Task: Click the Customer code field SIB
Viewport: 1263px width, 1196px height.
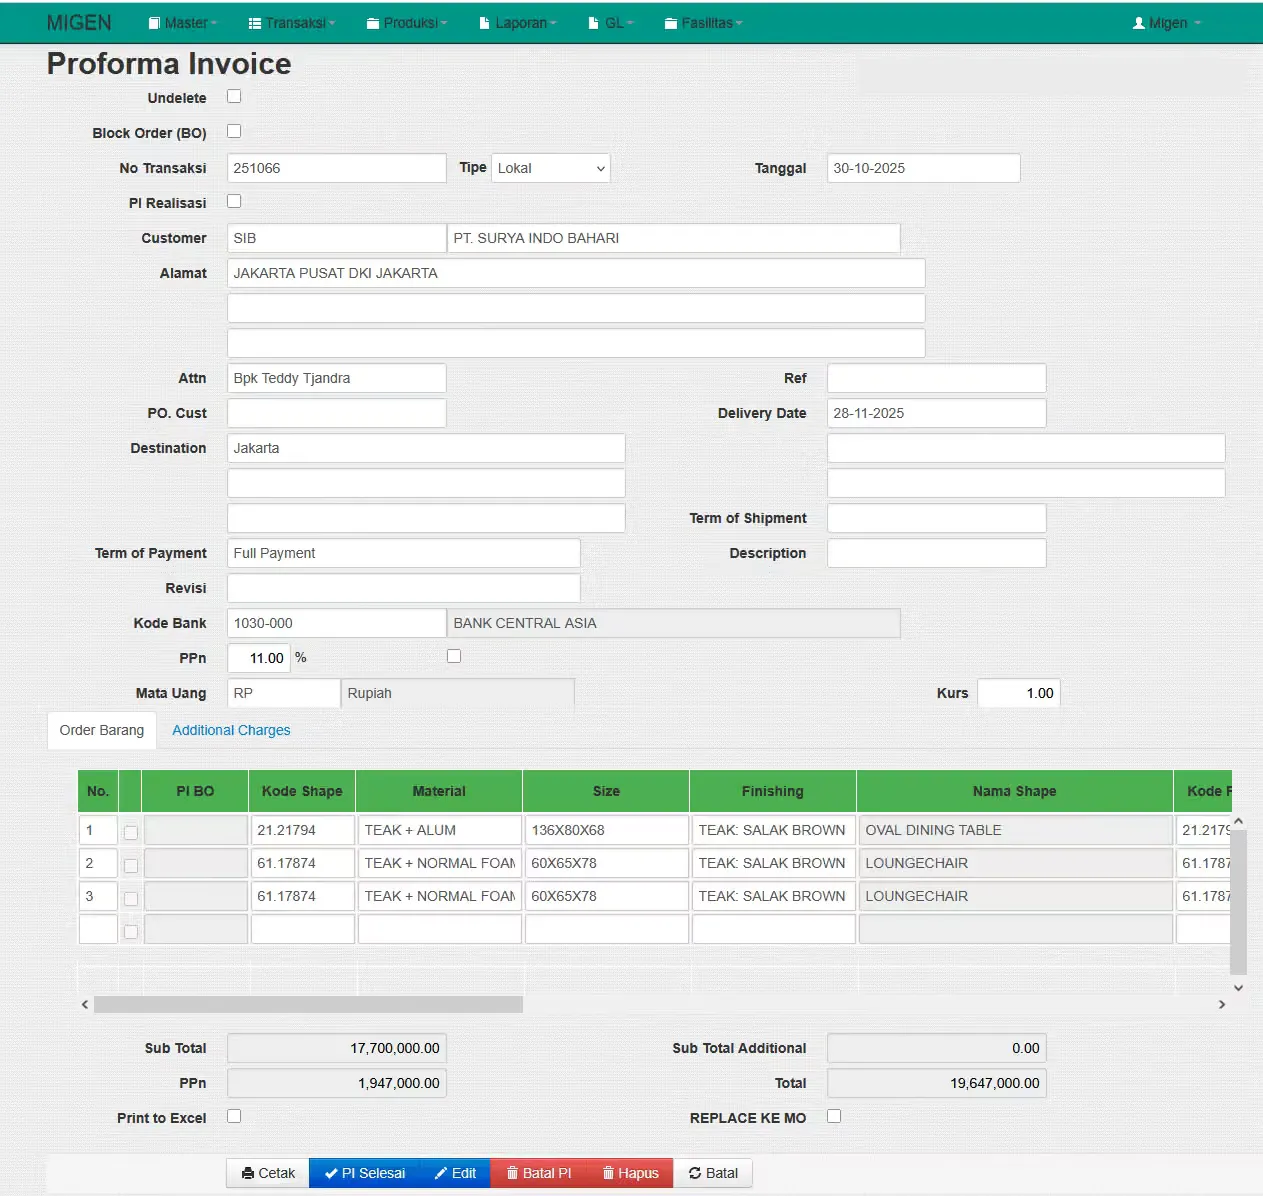Action: [x=337, y=238]
